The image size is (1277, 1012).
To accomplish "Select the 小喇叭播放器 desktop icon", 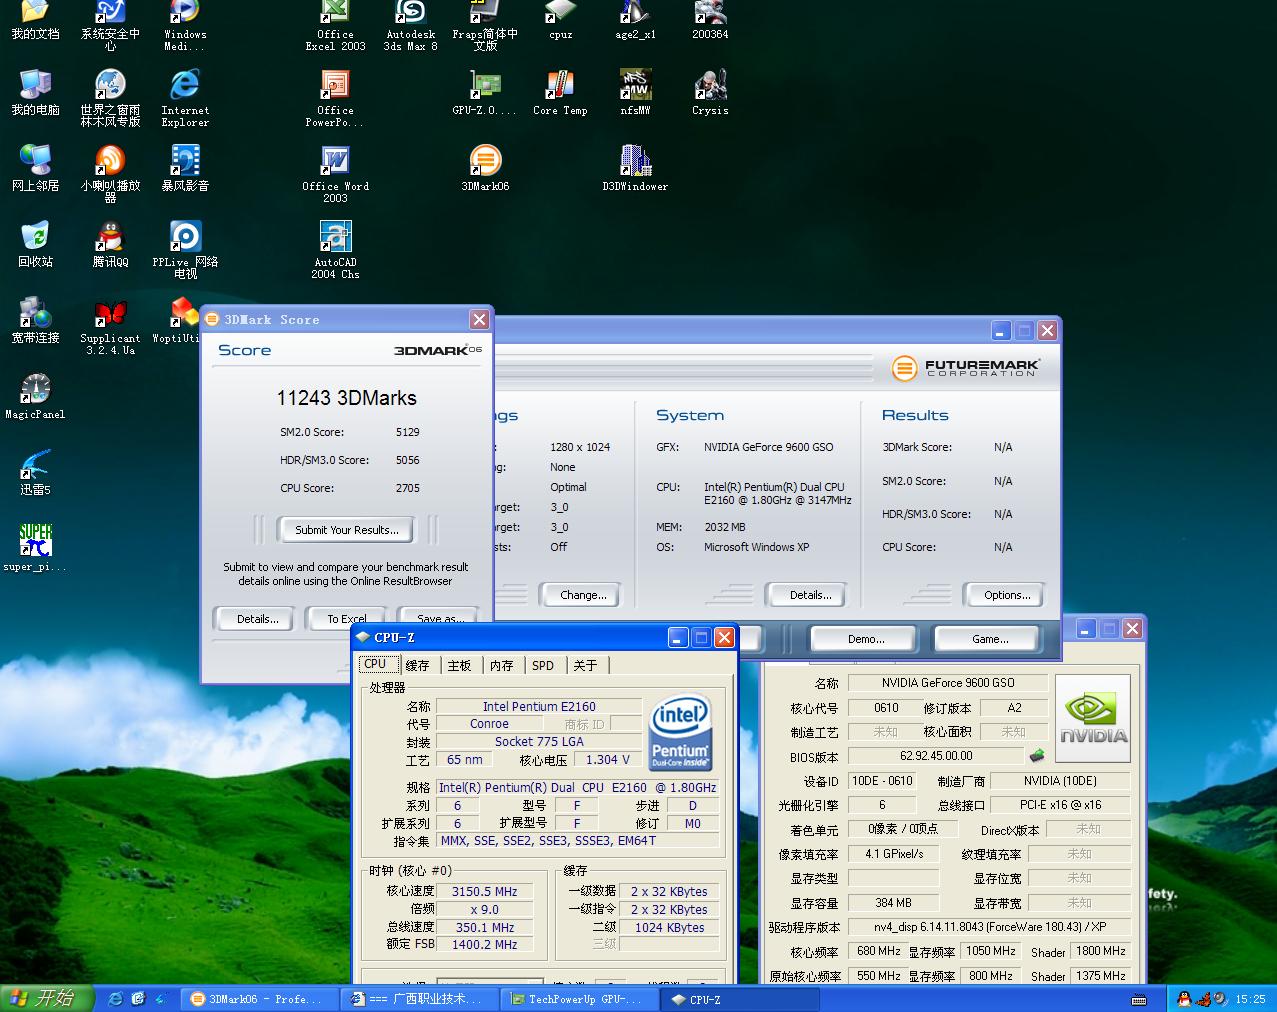I will tap(110, 174).
